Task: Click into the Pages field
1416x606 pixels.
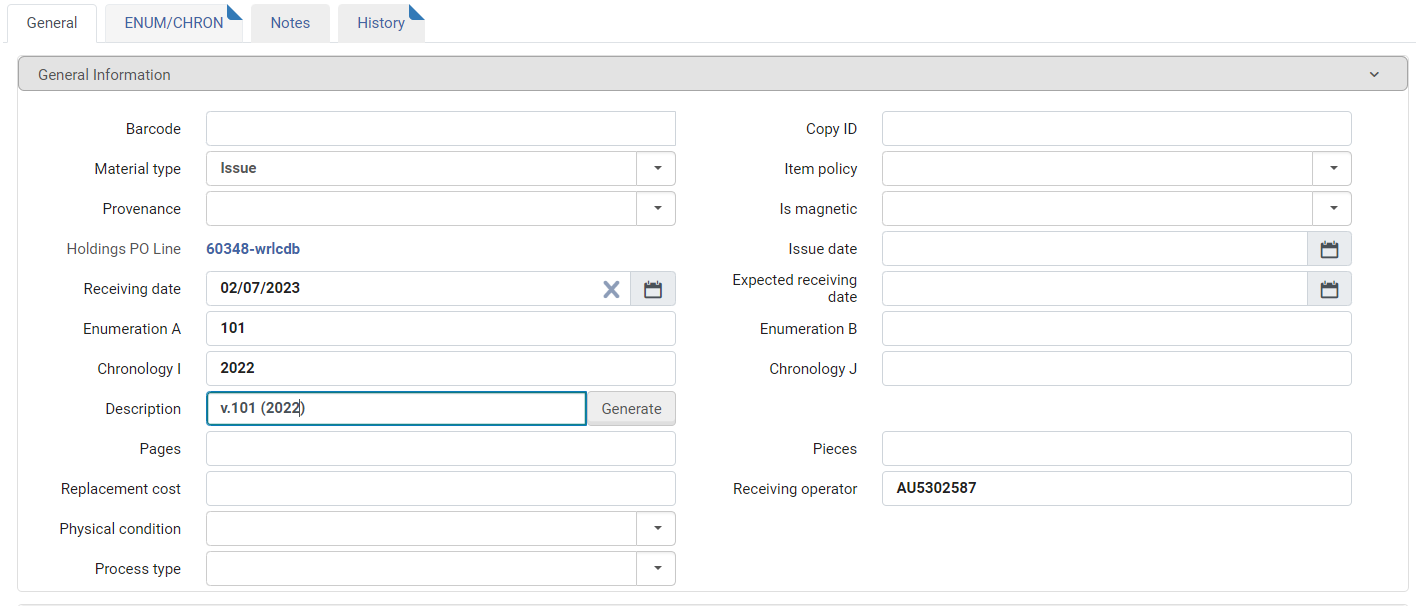Action: [x=441, y=449]
